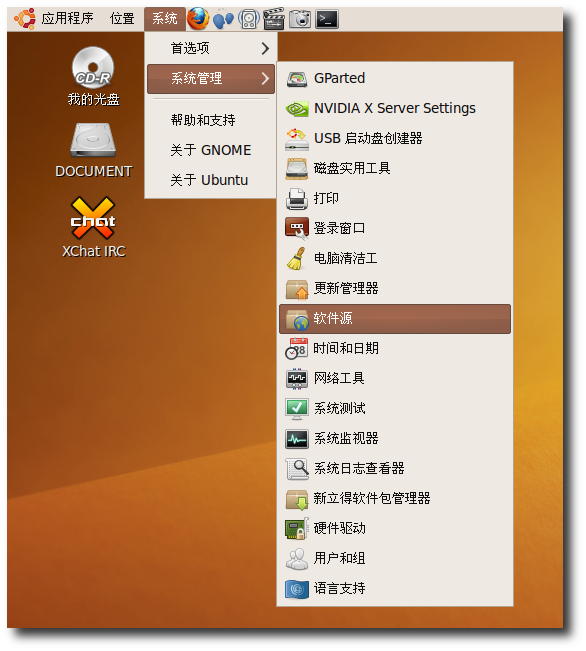586x651 pixels.
Task: Click the GParted disk icon
Action: [297, 78]
